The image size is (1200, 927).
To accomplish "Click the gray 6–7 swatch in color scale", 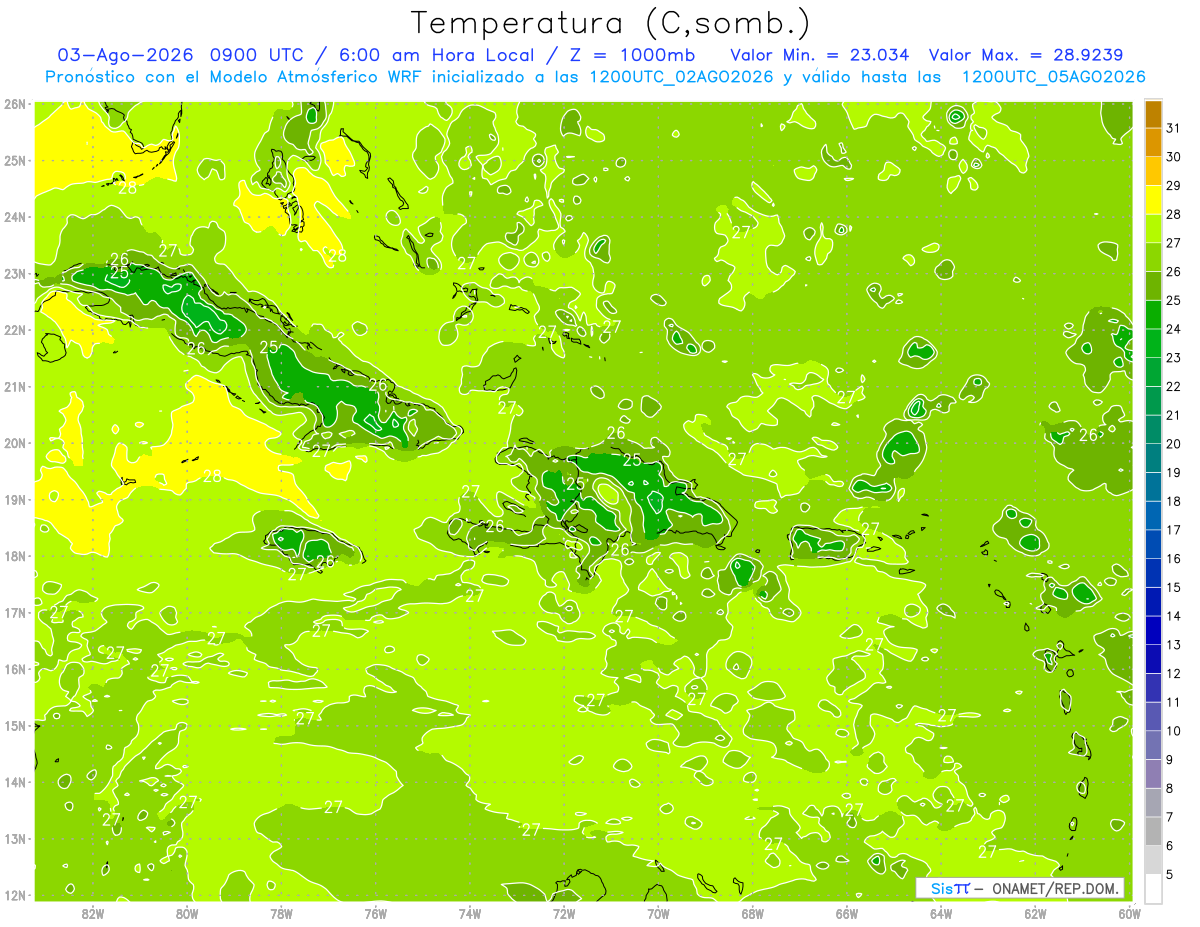I will pyautogui.click(x=1154, y=830).
